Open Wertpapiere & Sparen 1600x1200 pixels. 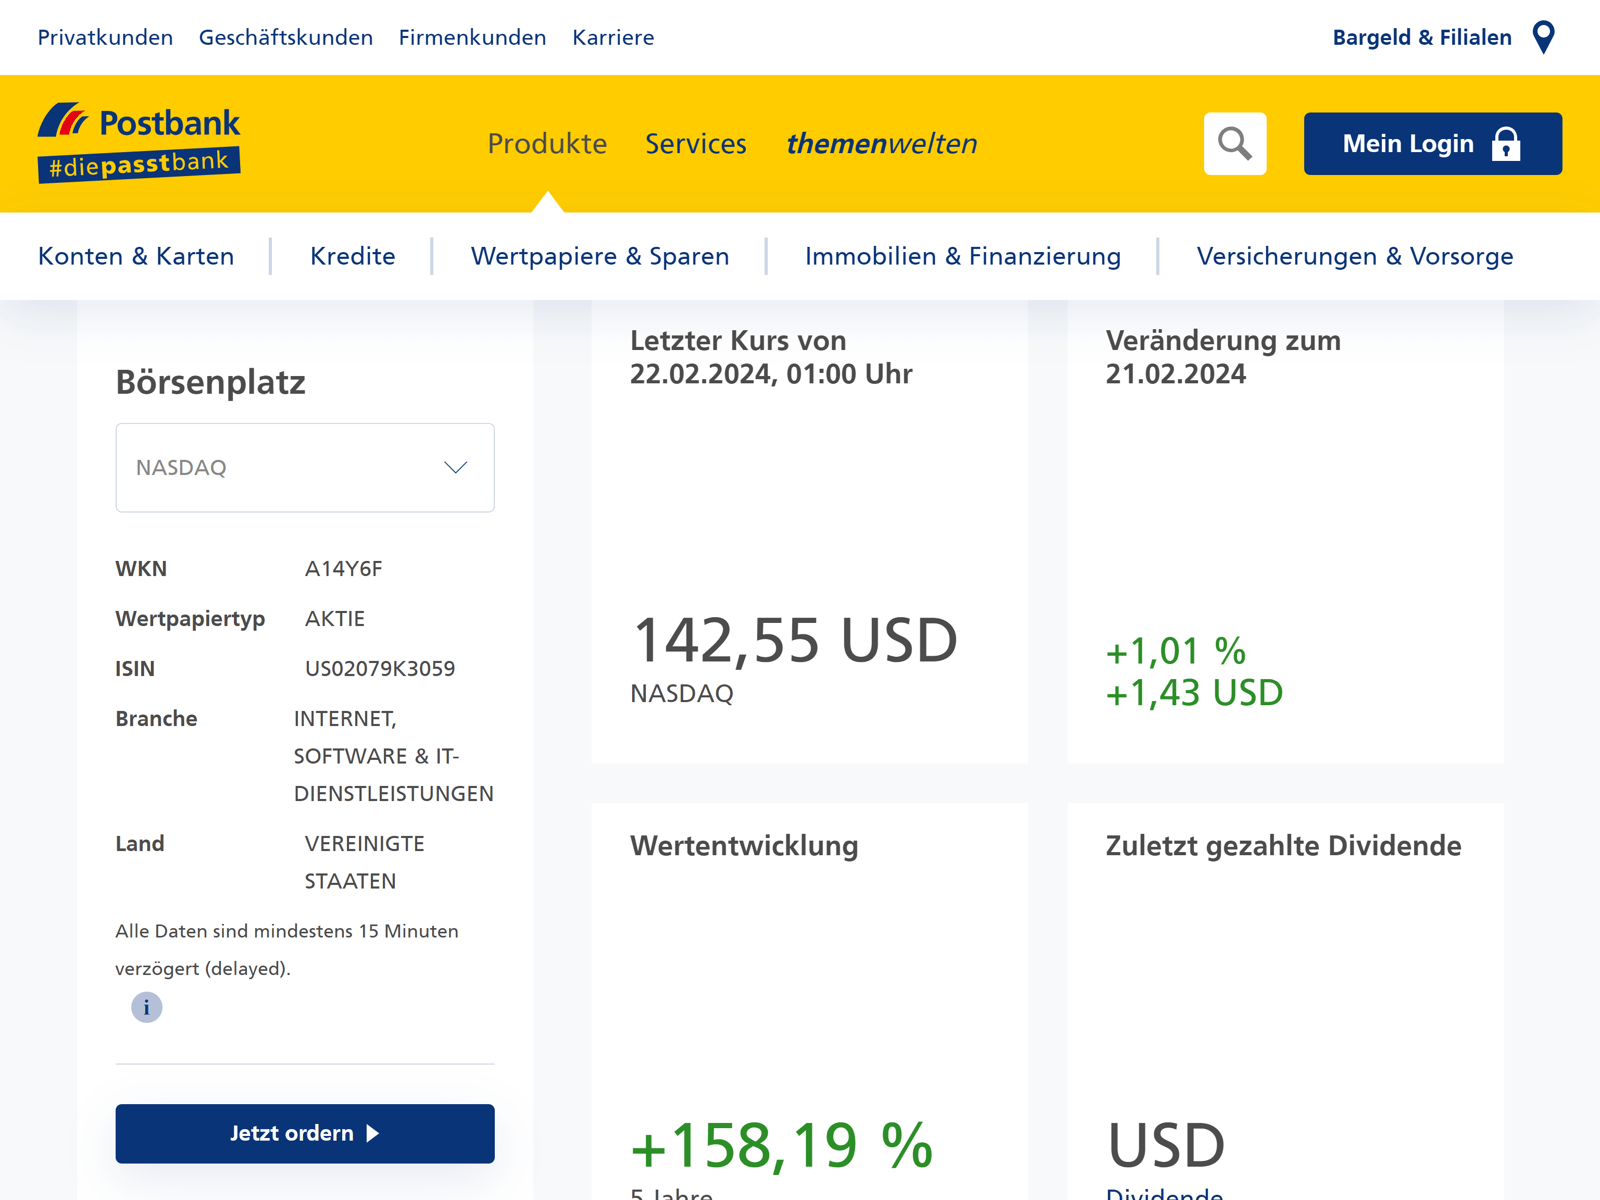599,256
